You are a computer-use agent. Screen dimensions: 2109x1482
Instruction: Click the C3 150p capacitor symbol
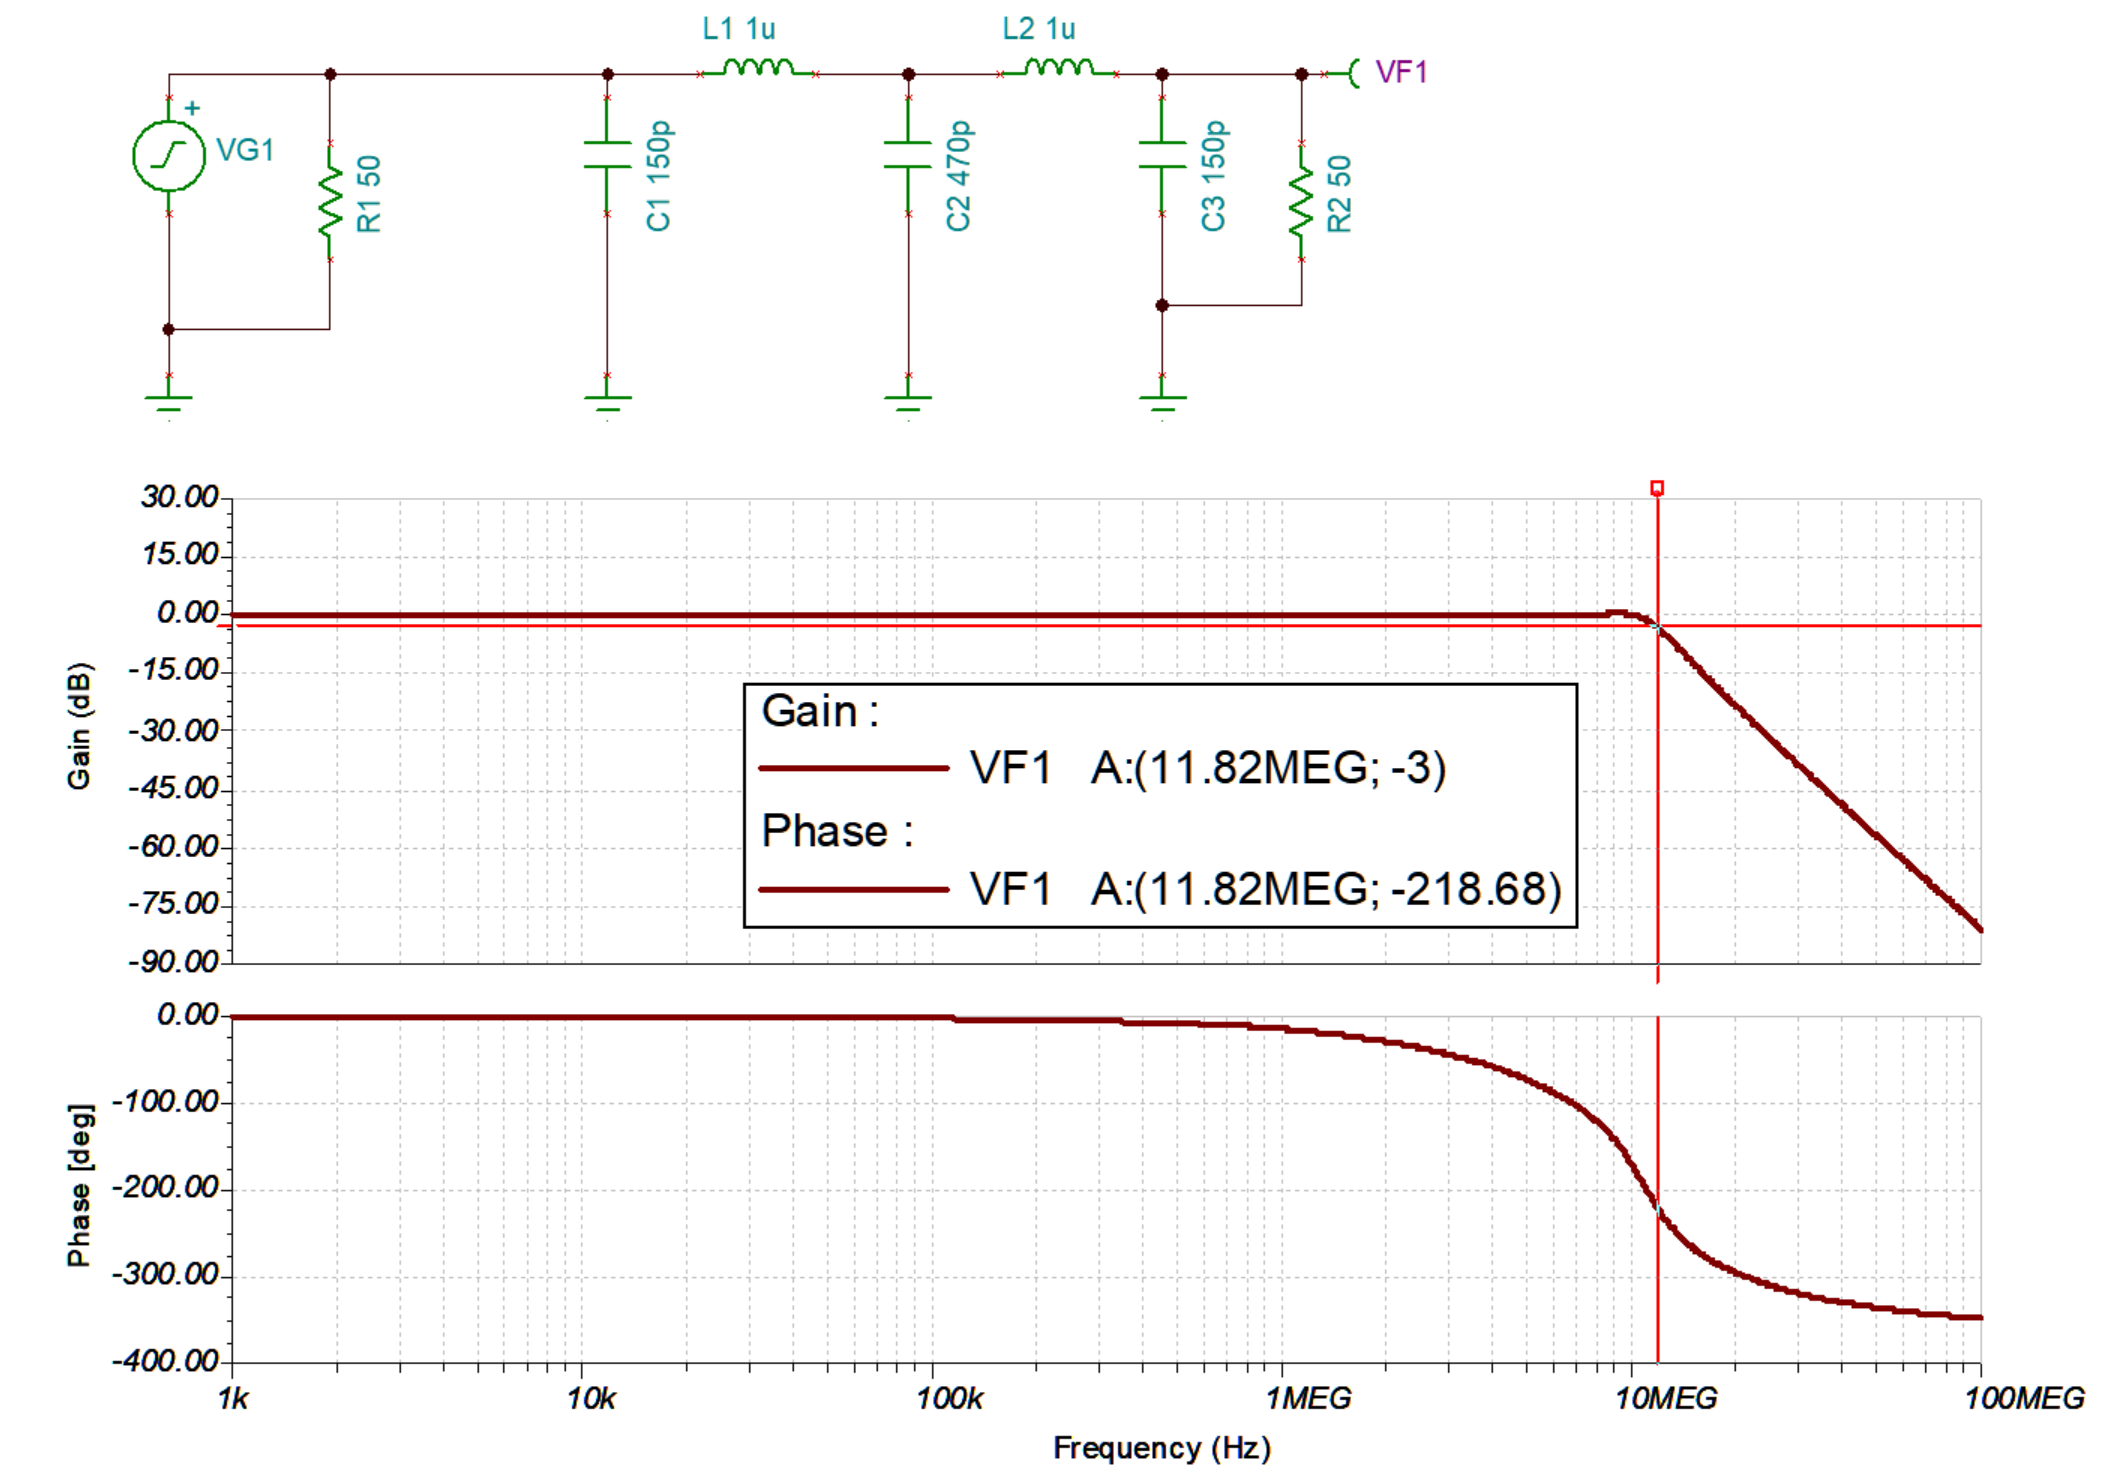click(x=1162, y=155)
